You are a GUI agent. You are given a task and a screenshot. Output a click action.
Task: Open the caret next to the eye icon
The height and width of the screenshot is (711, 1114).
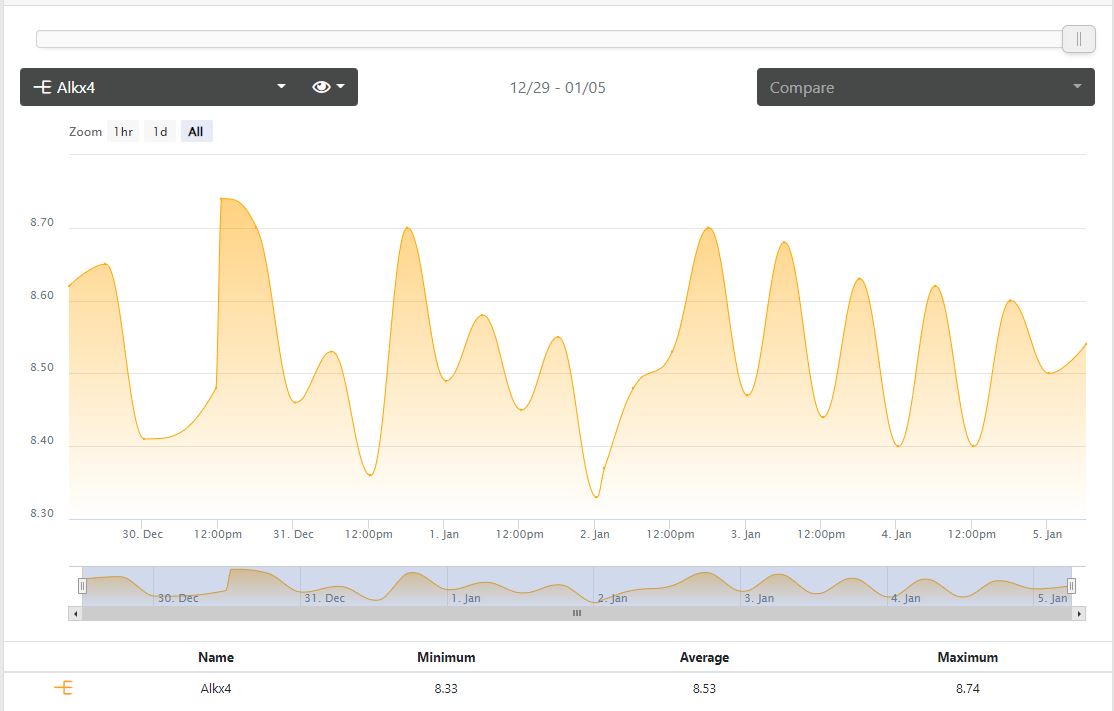coord(341,87)
